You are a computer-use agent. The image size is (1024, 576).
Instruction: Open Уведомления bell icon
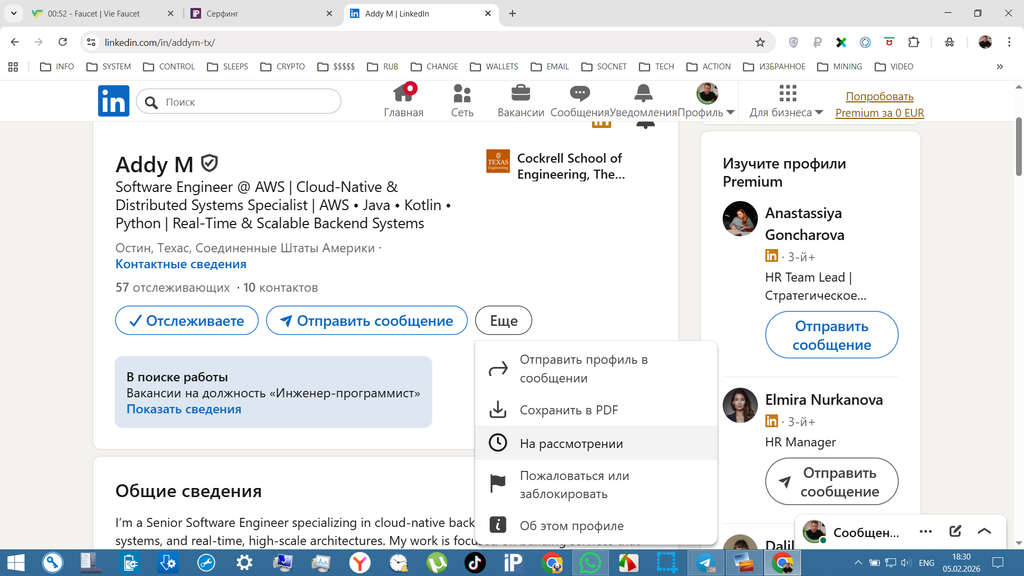click(643, 101)
